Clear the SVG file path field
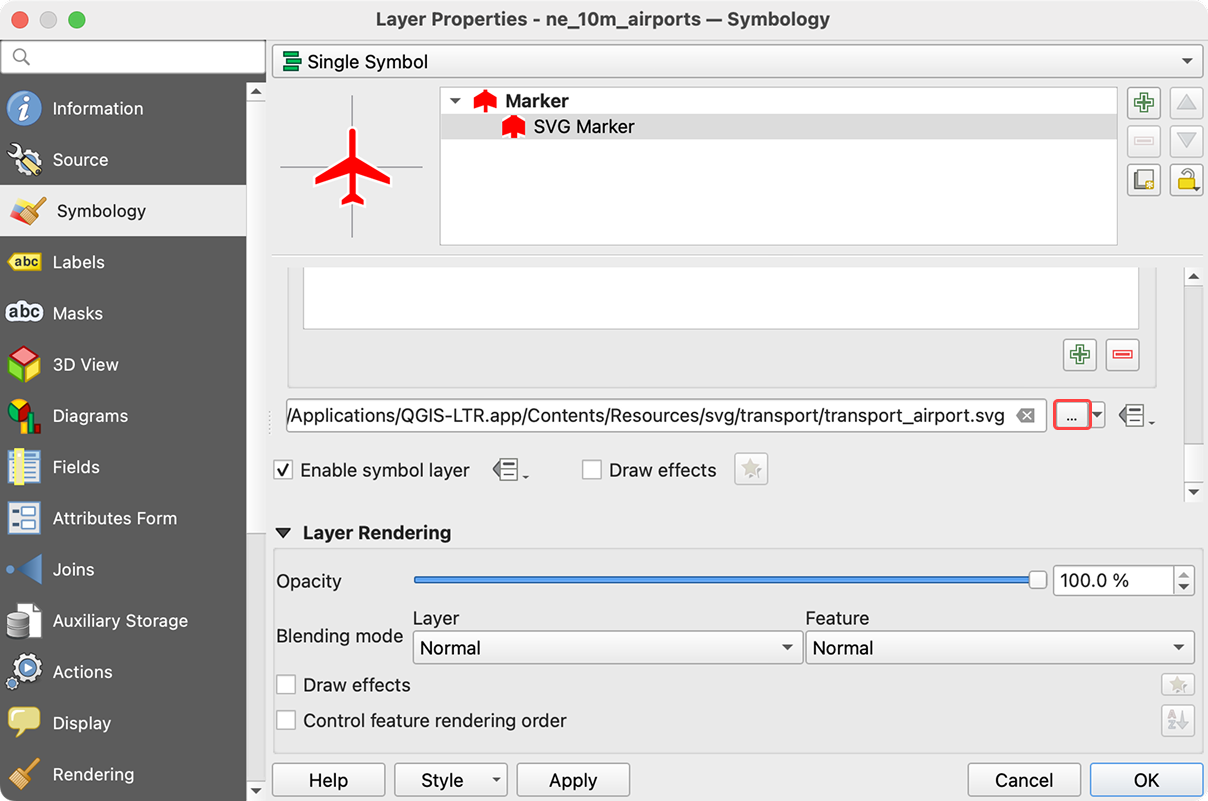 click(x=1025, y=416)
